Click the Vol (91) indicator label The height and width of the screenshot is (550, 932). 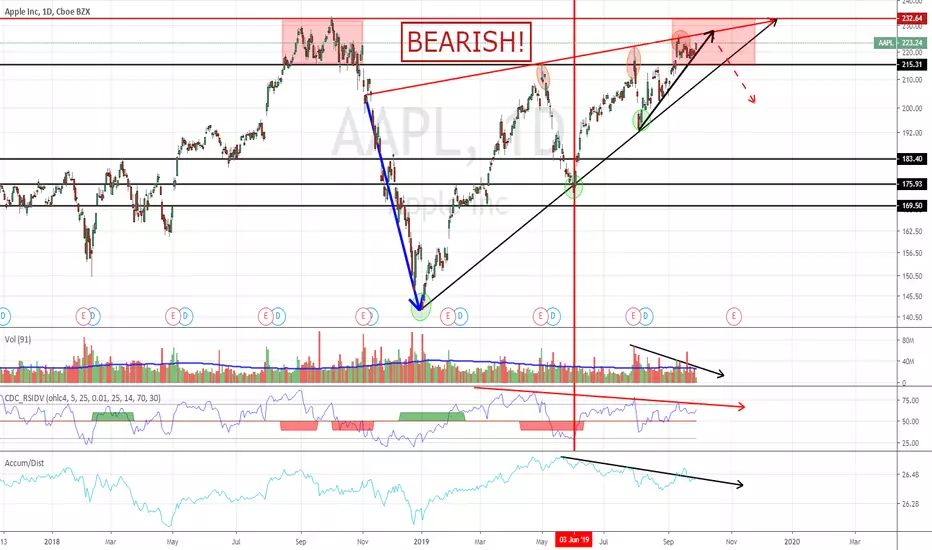pyautogui.click(x=18, y=340)
